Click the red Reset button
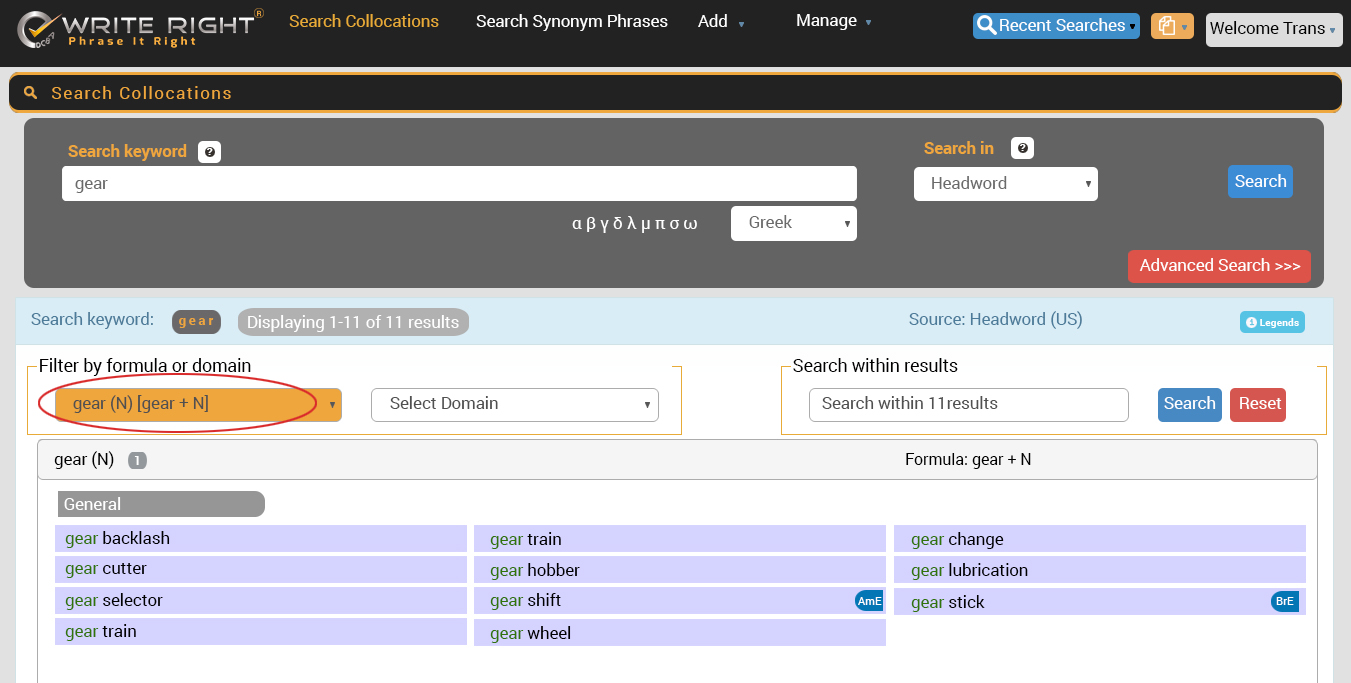Image resolution: width=1351 pixels, height=683 pixels. (1258, 404)
